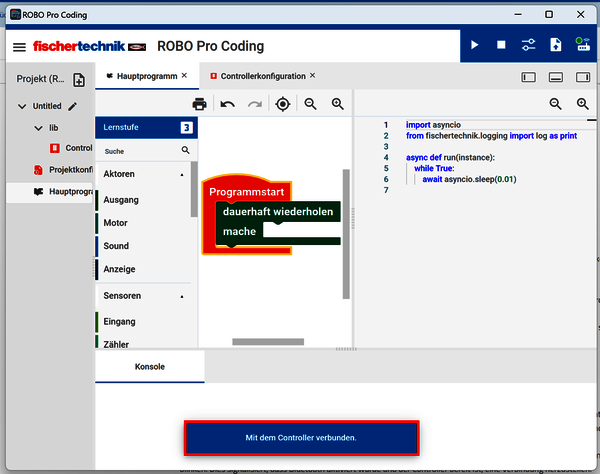Click code line with while True
The image size is (600, 474).
point(434,168)
